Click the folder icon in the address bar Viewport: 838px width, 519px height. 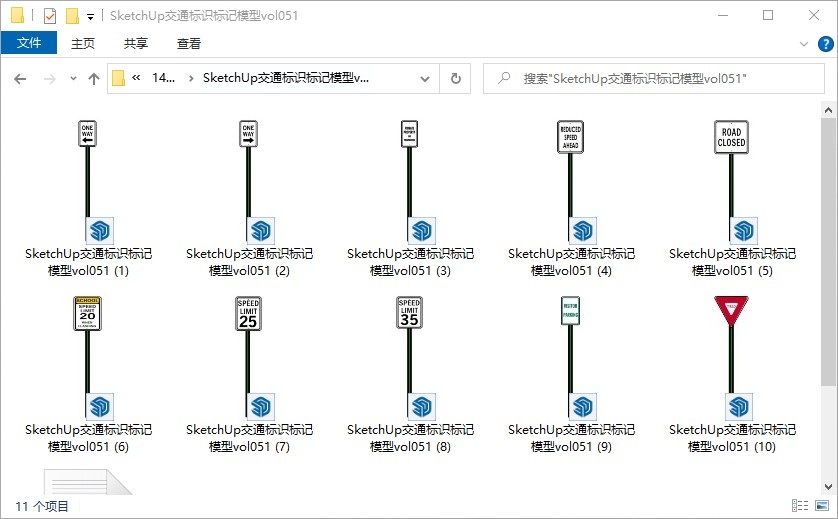point(118,79)
